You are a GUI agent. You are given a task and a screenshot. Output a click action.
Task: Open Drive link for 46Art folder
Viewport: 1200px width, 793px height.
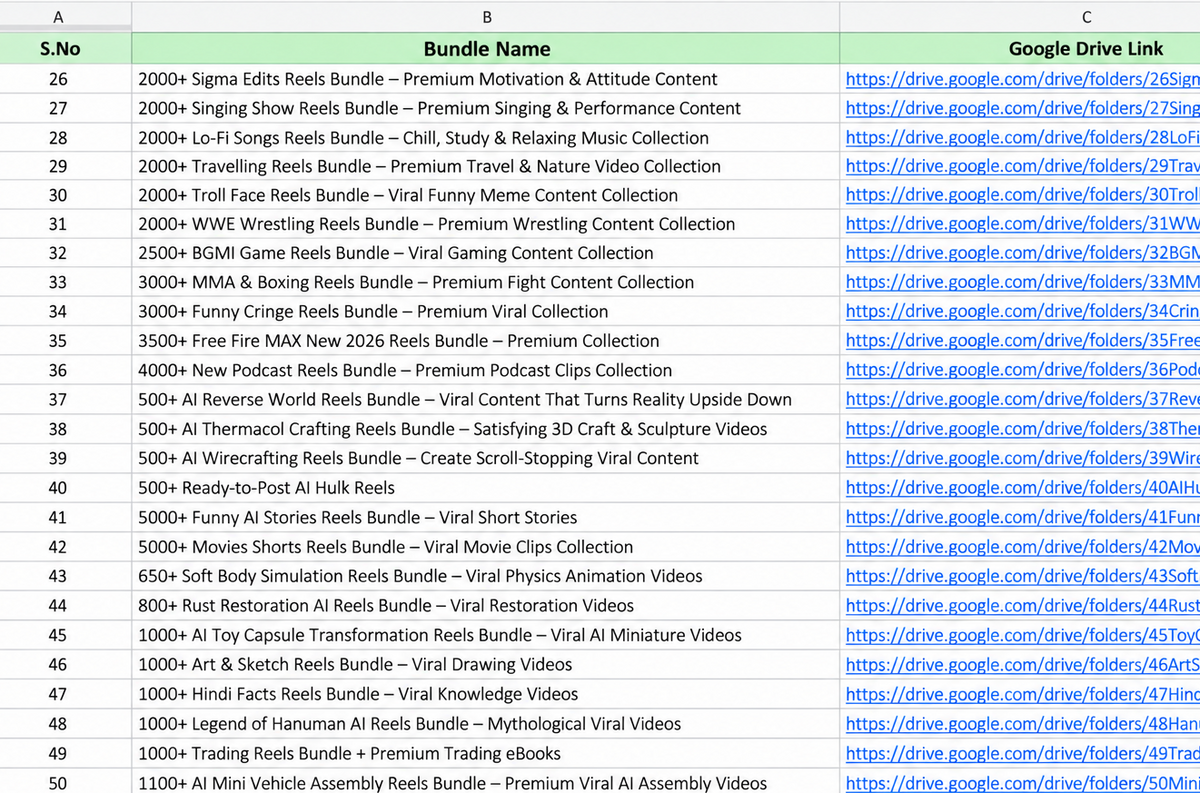(x=1022, y=664)
